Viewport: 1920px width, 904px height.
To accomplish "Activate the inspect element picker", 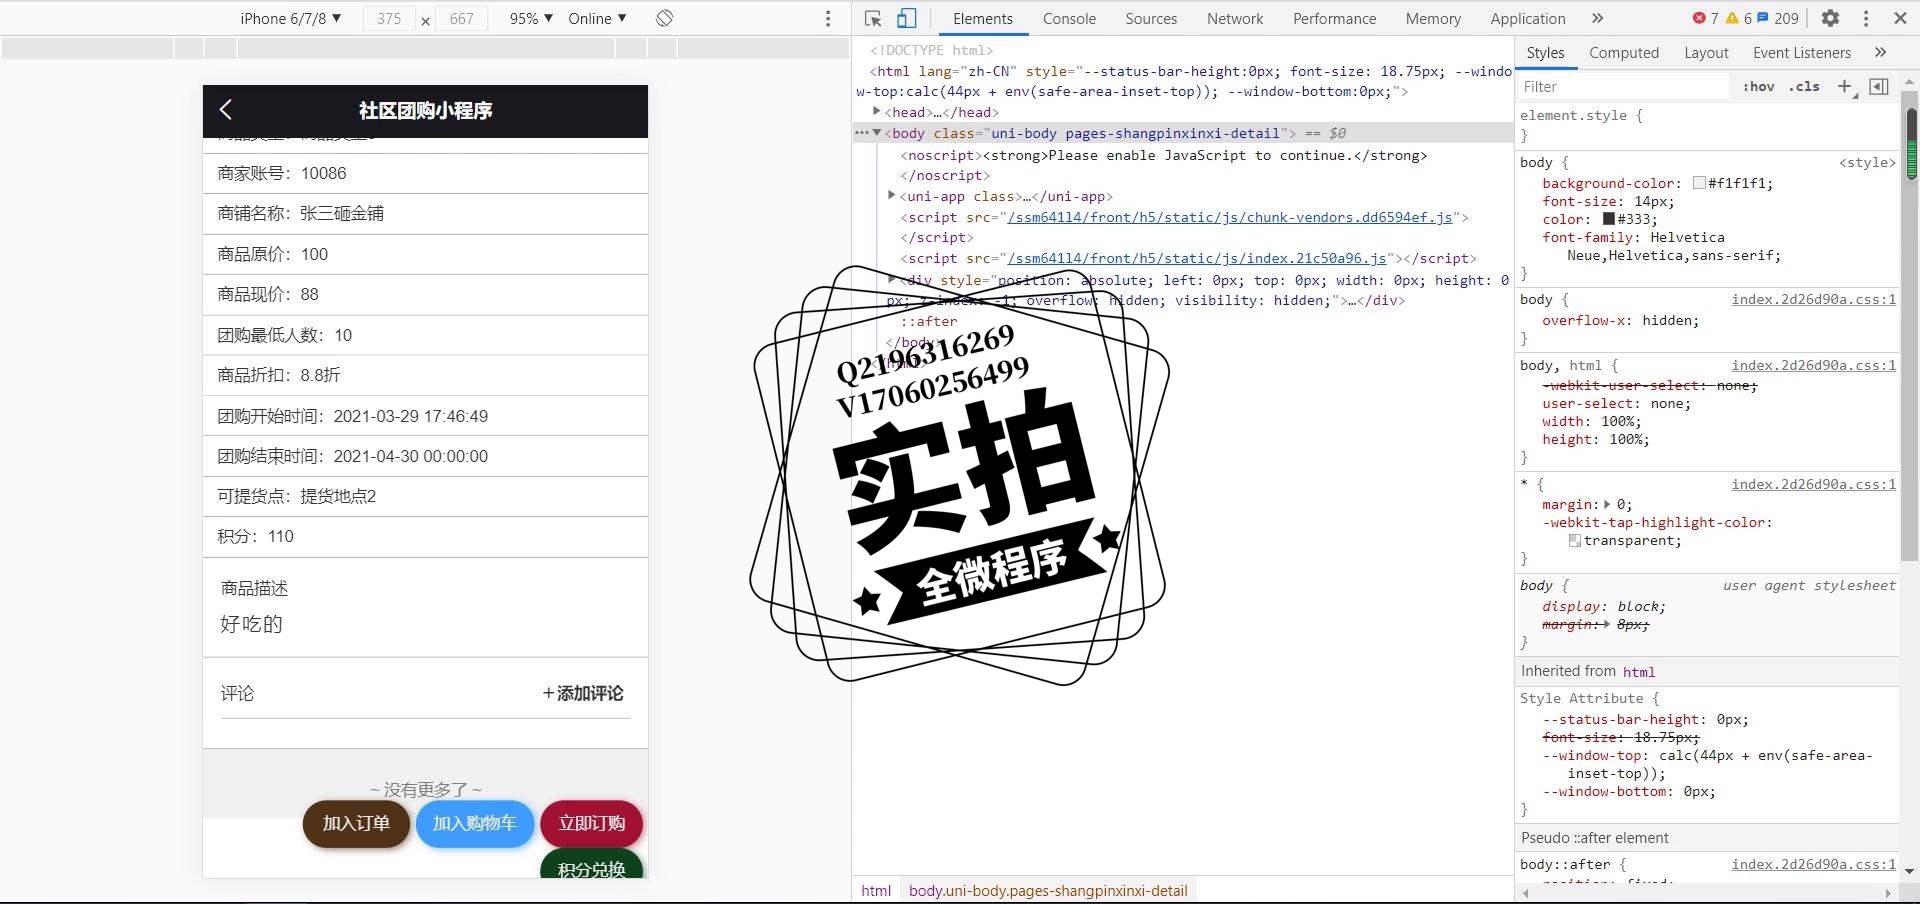I will [x=873, y=18].
